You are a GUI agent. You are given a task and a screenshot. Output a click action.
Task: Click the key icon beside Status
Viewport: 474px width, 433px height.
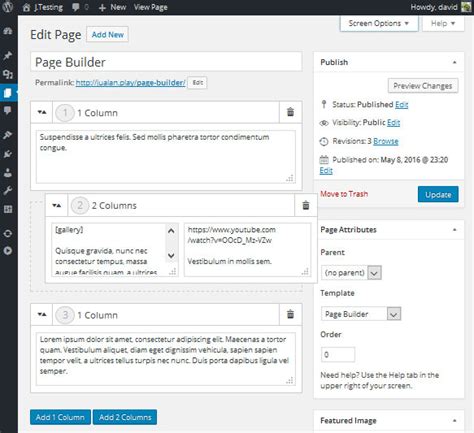click(324, 104)
